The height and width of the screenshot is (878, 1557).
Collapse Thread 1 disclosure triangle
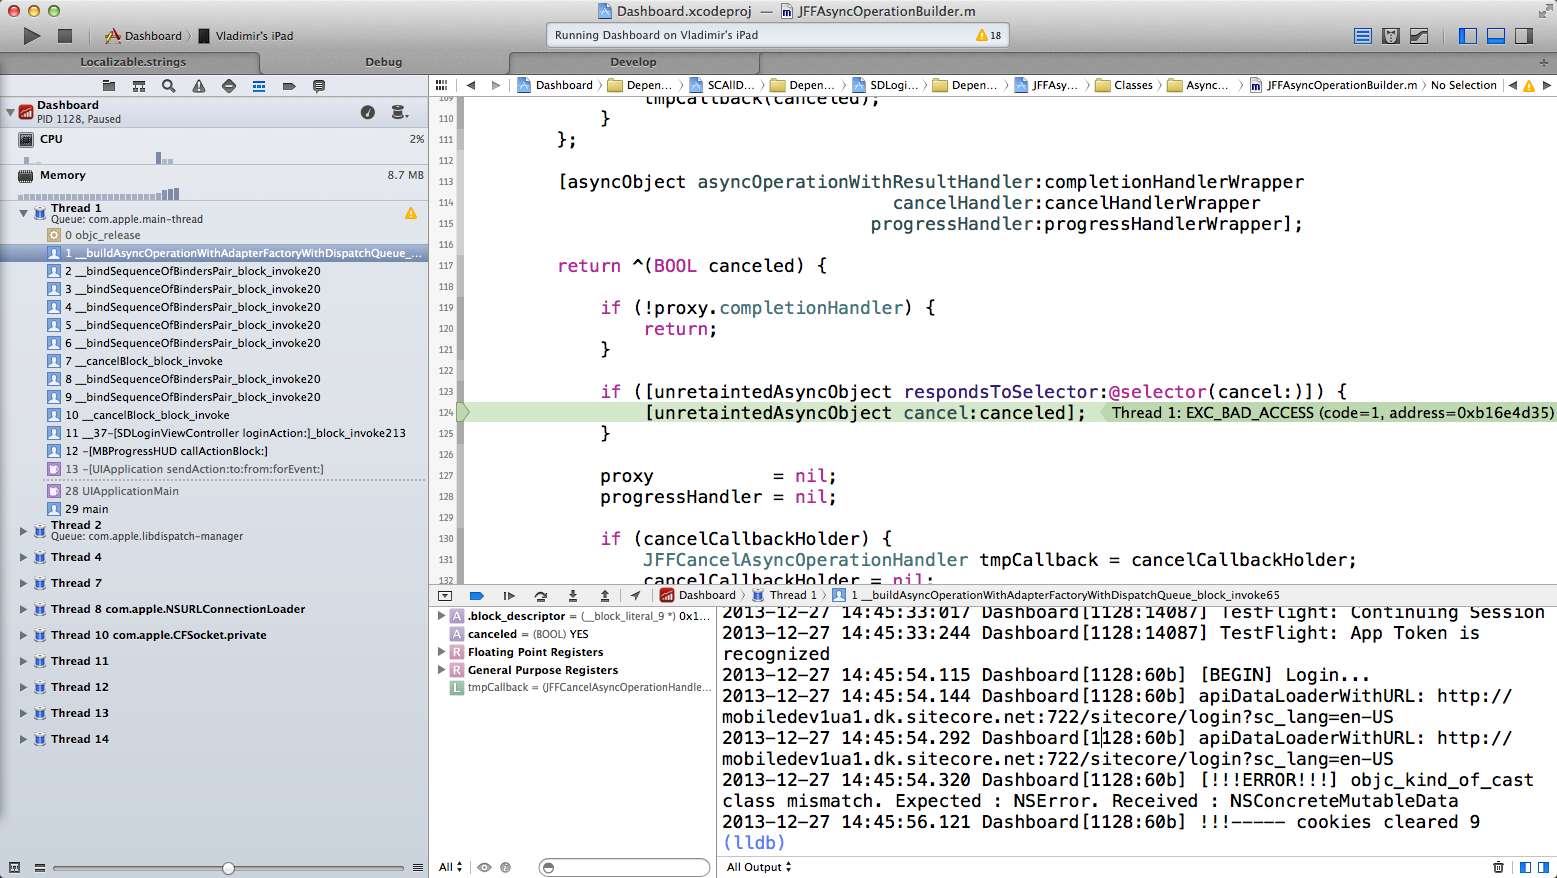pyautogui.click(x=24, y=213)
